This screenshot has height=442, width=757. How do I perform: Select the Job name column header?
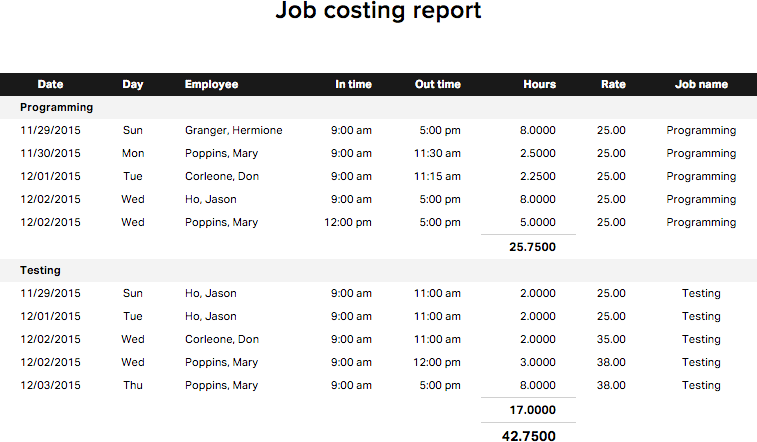[x=701, y=85]
